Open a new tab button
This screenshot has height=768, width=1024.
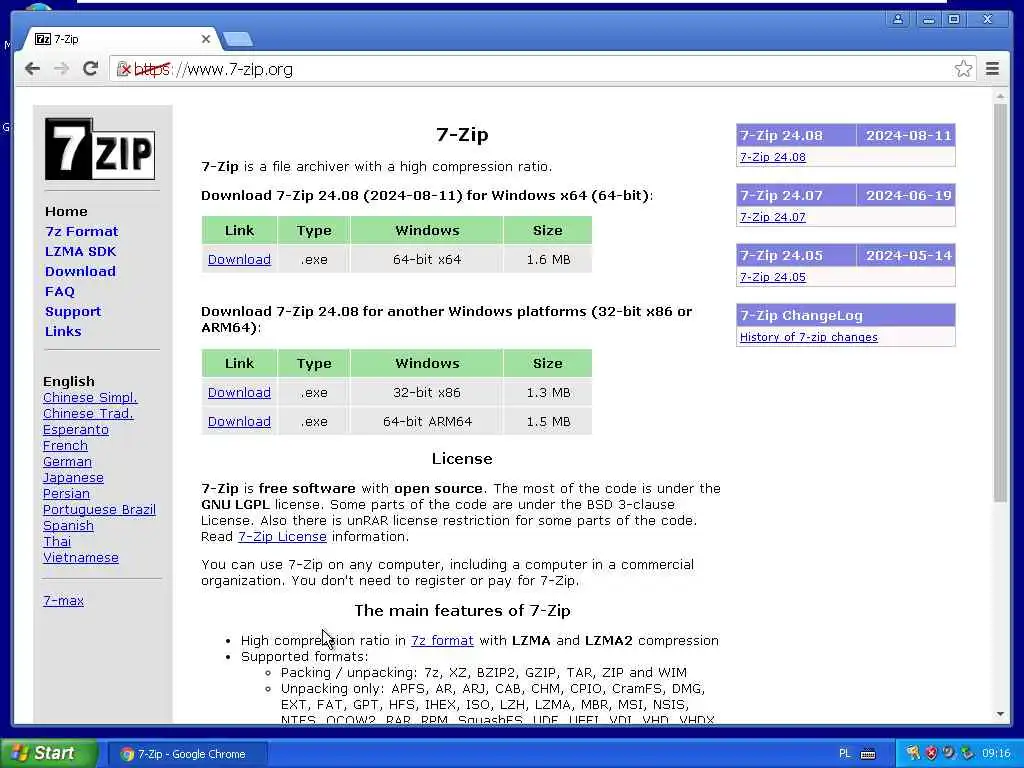click(238, 40)
